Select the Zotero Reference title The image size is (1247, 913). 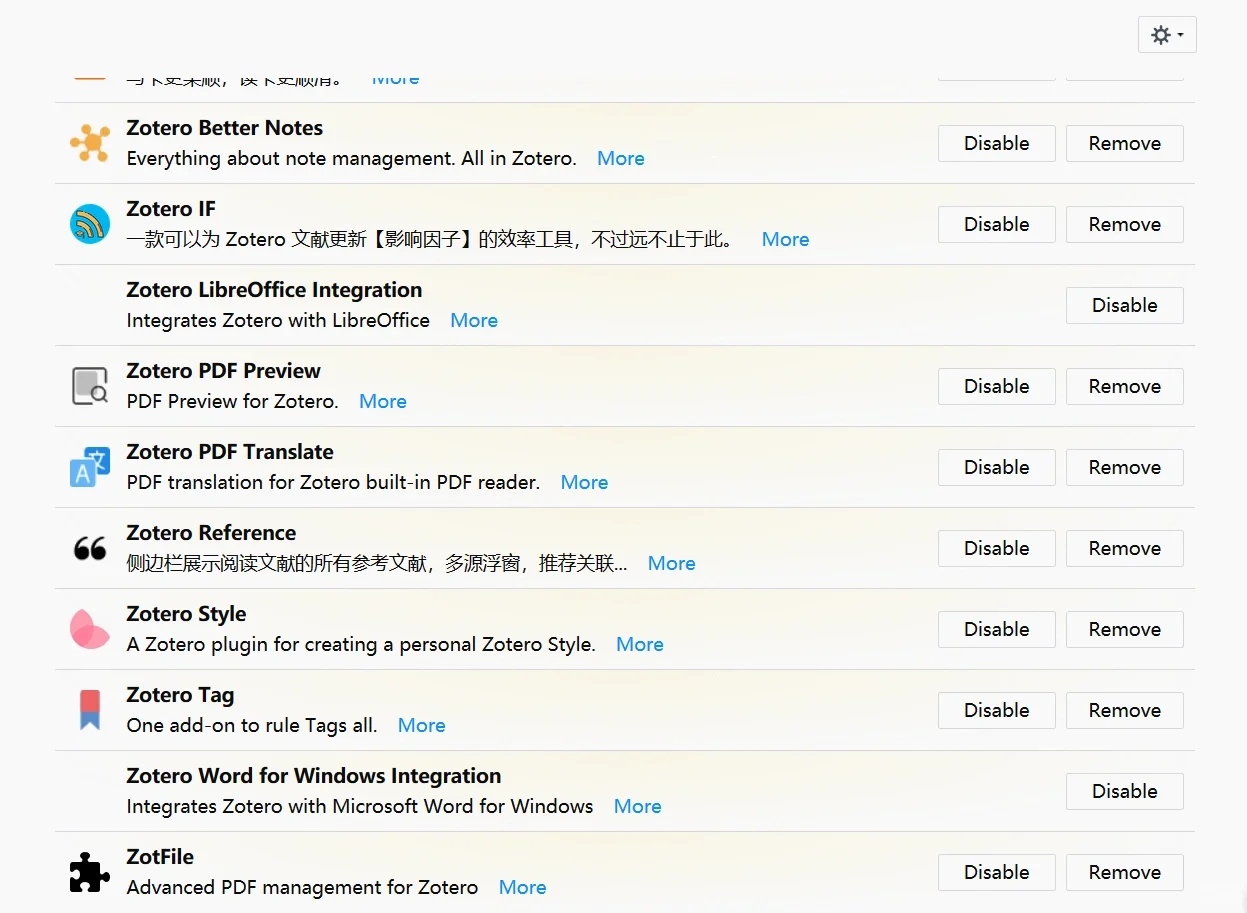211,533
